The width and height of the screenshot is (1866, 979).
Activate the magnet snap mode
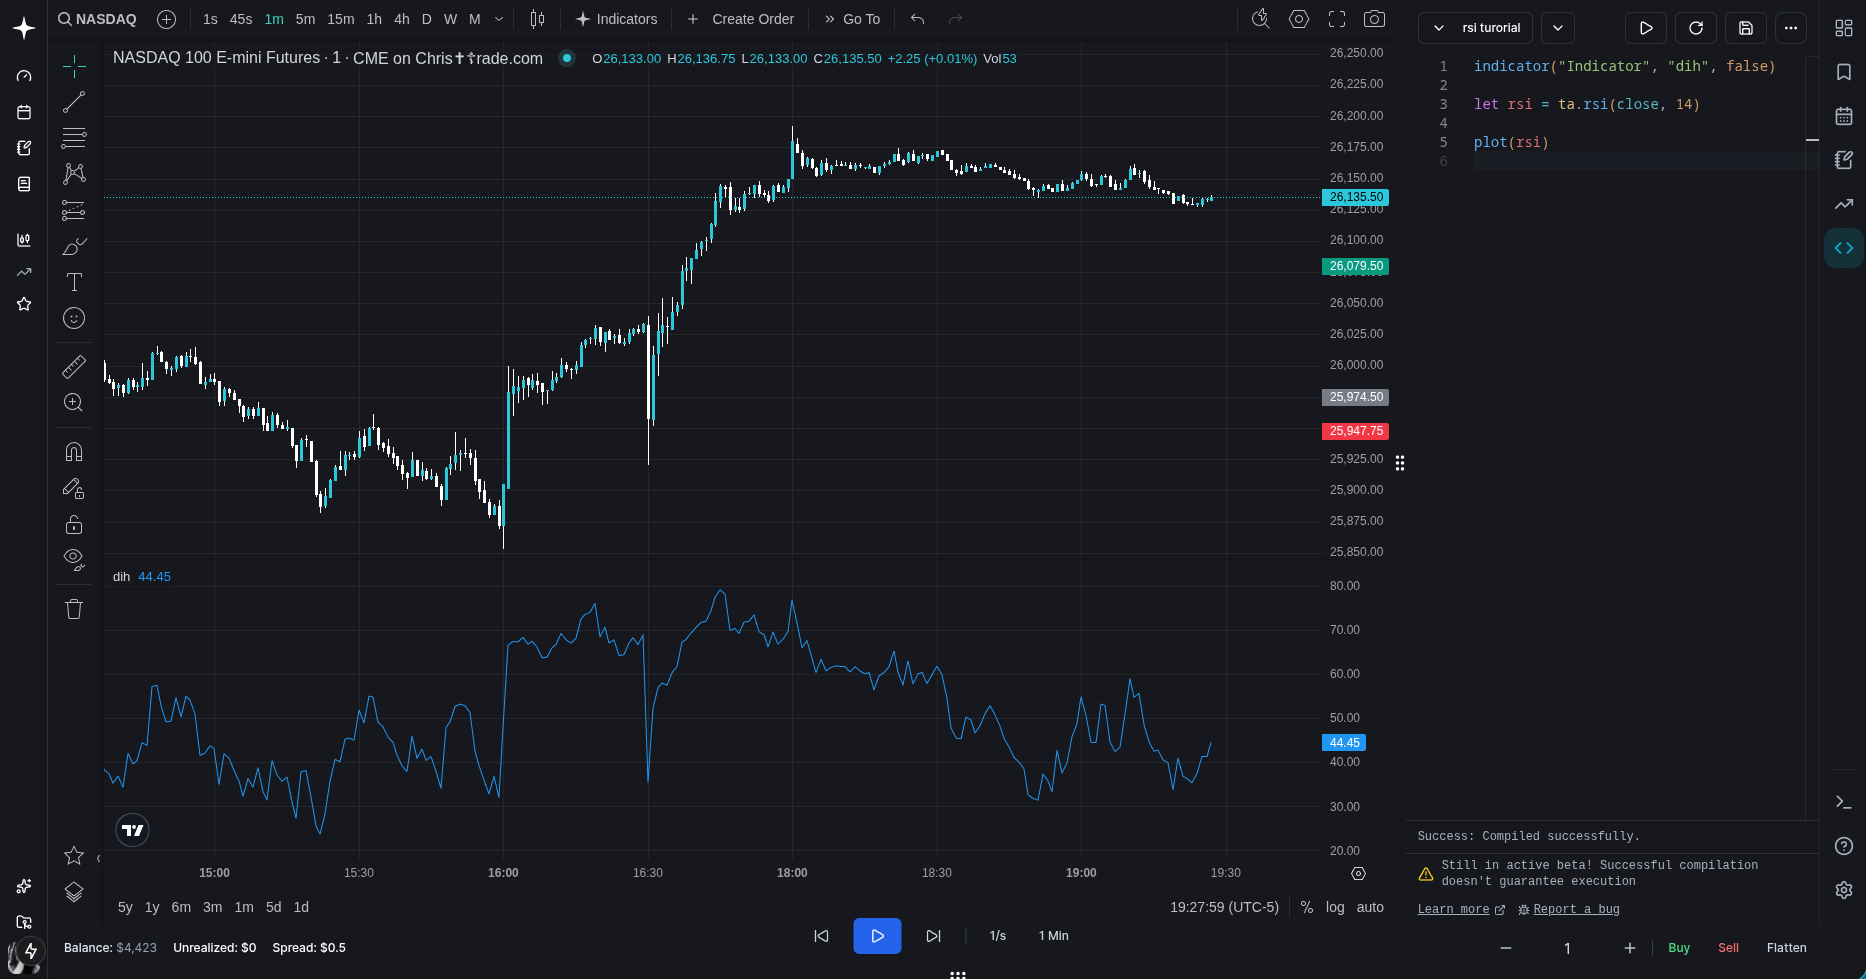[x=74, y=452]
